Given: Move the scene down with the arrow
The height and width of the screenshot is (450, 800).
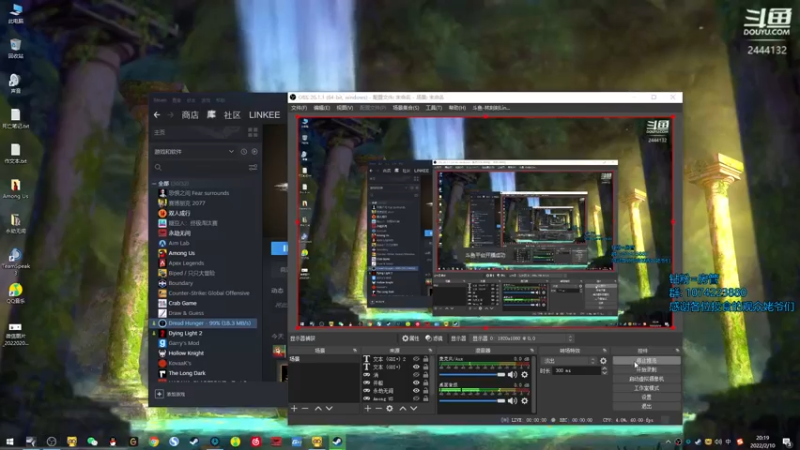Looking at the screenshot, I should tap(329, 409).
